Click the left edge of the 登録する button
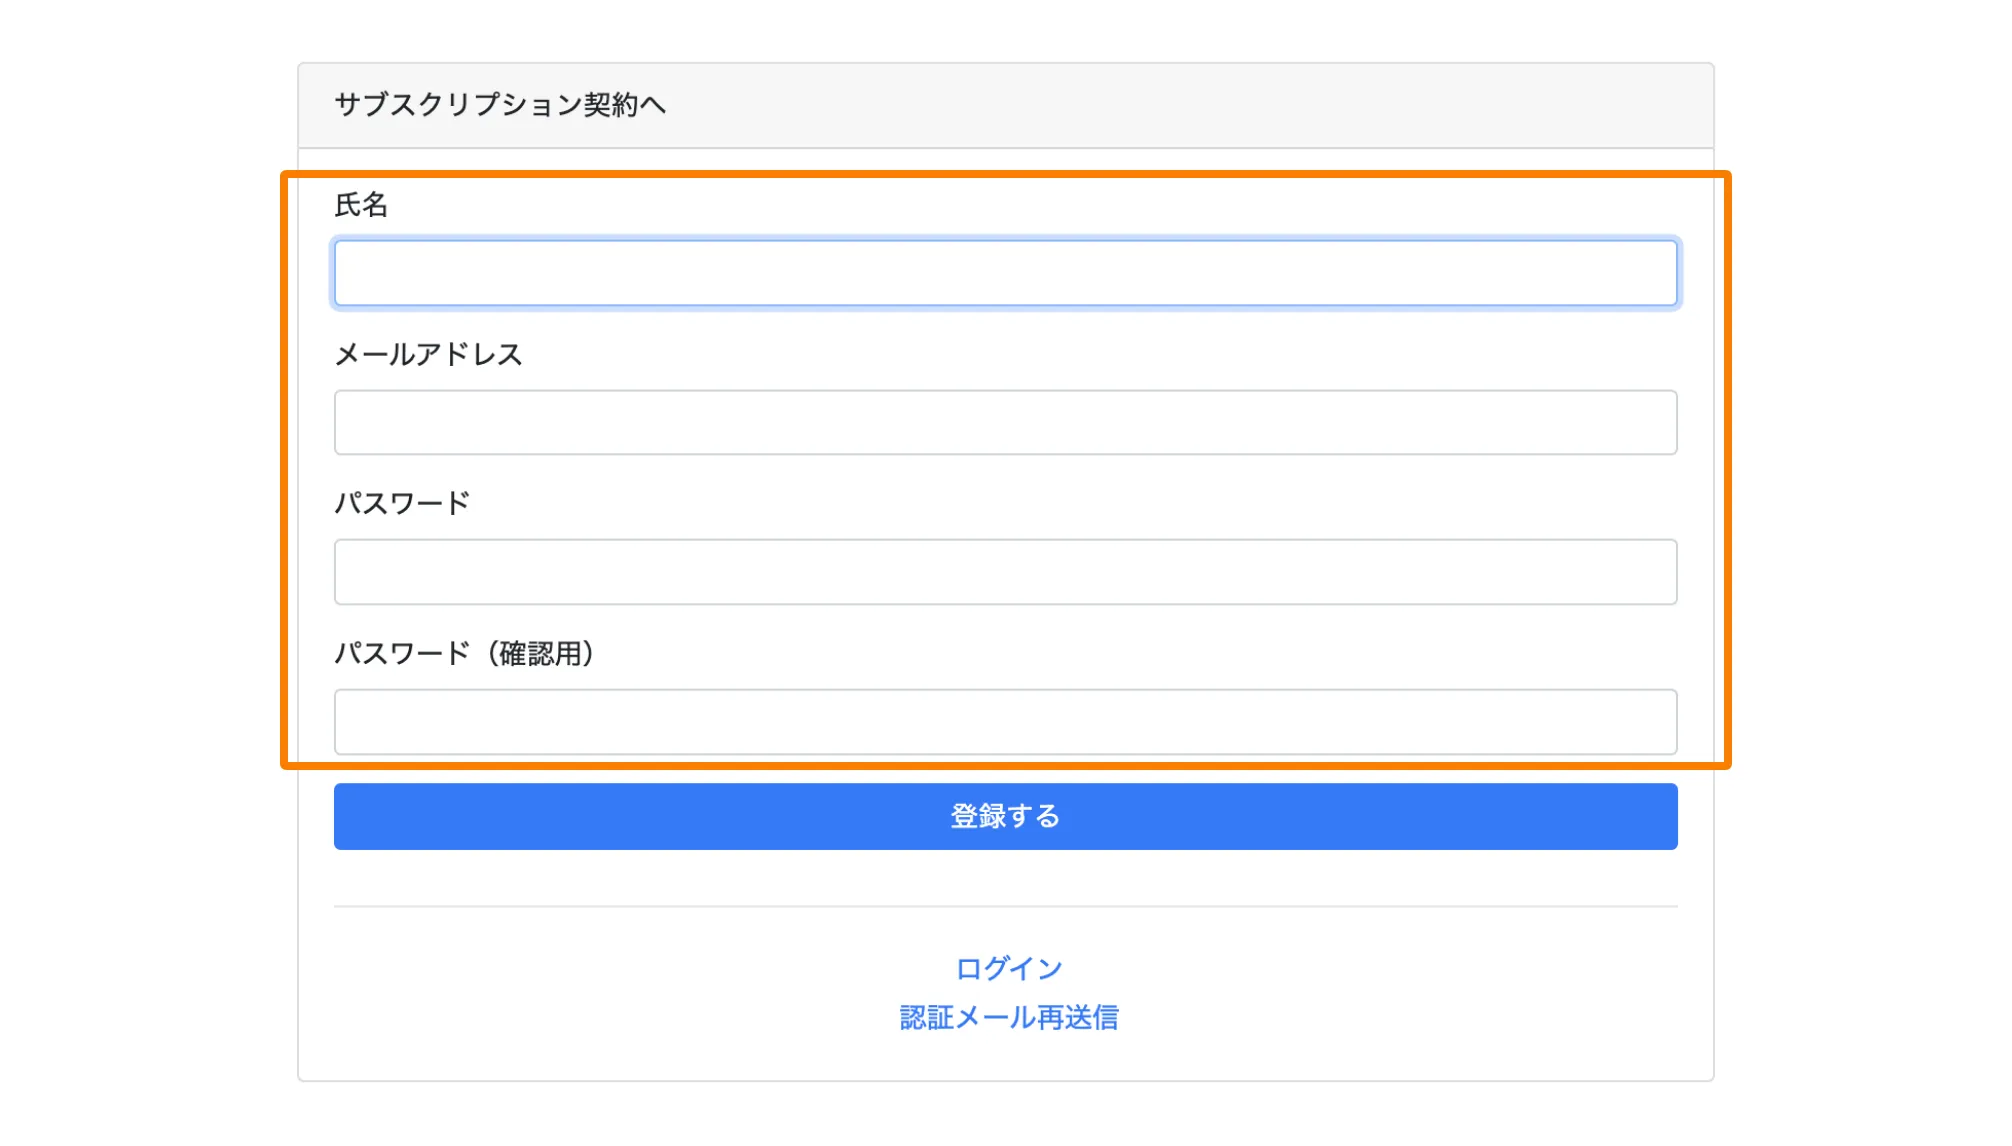Image resolution: width=2012 pixels, height=1146 pixels. coord(350,817)
